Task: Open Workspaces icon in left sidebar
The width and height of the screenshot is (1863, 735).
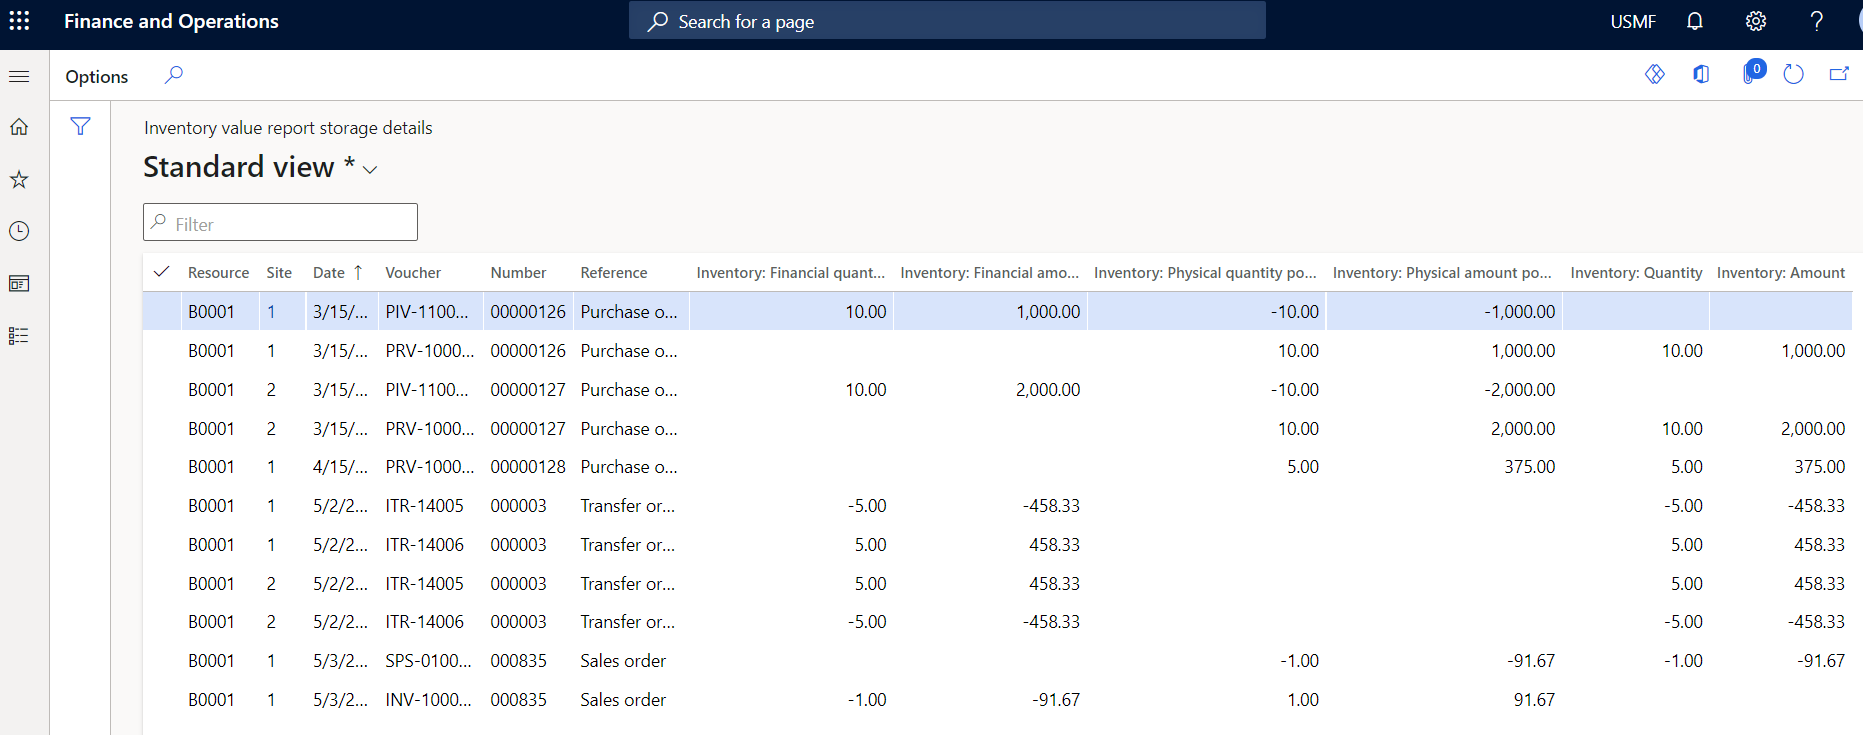Action: [19, 284]
